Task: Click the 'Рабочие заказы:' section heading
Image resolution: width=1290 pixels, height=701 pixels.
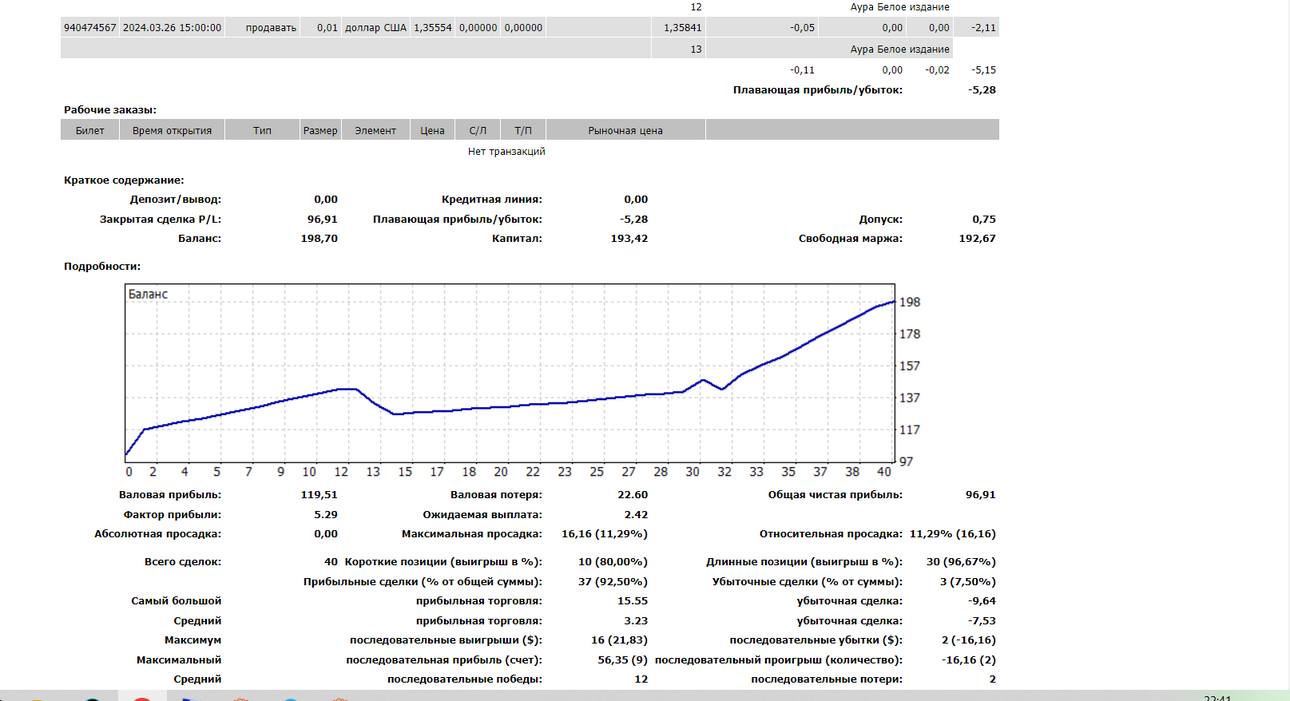Action: pyautogui.click(x=110, y=110)
